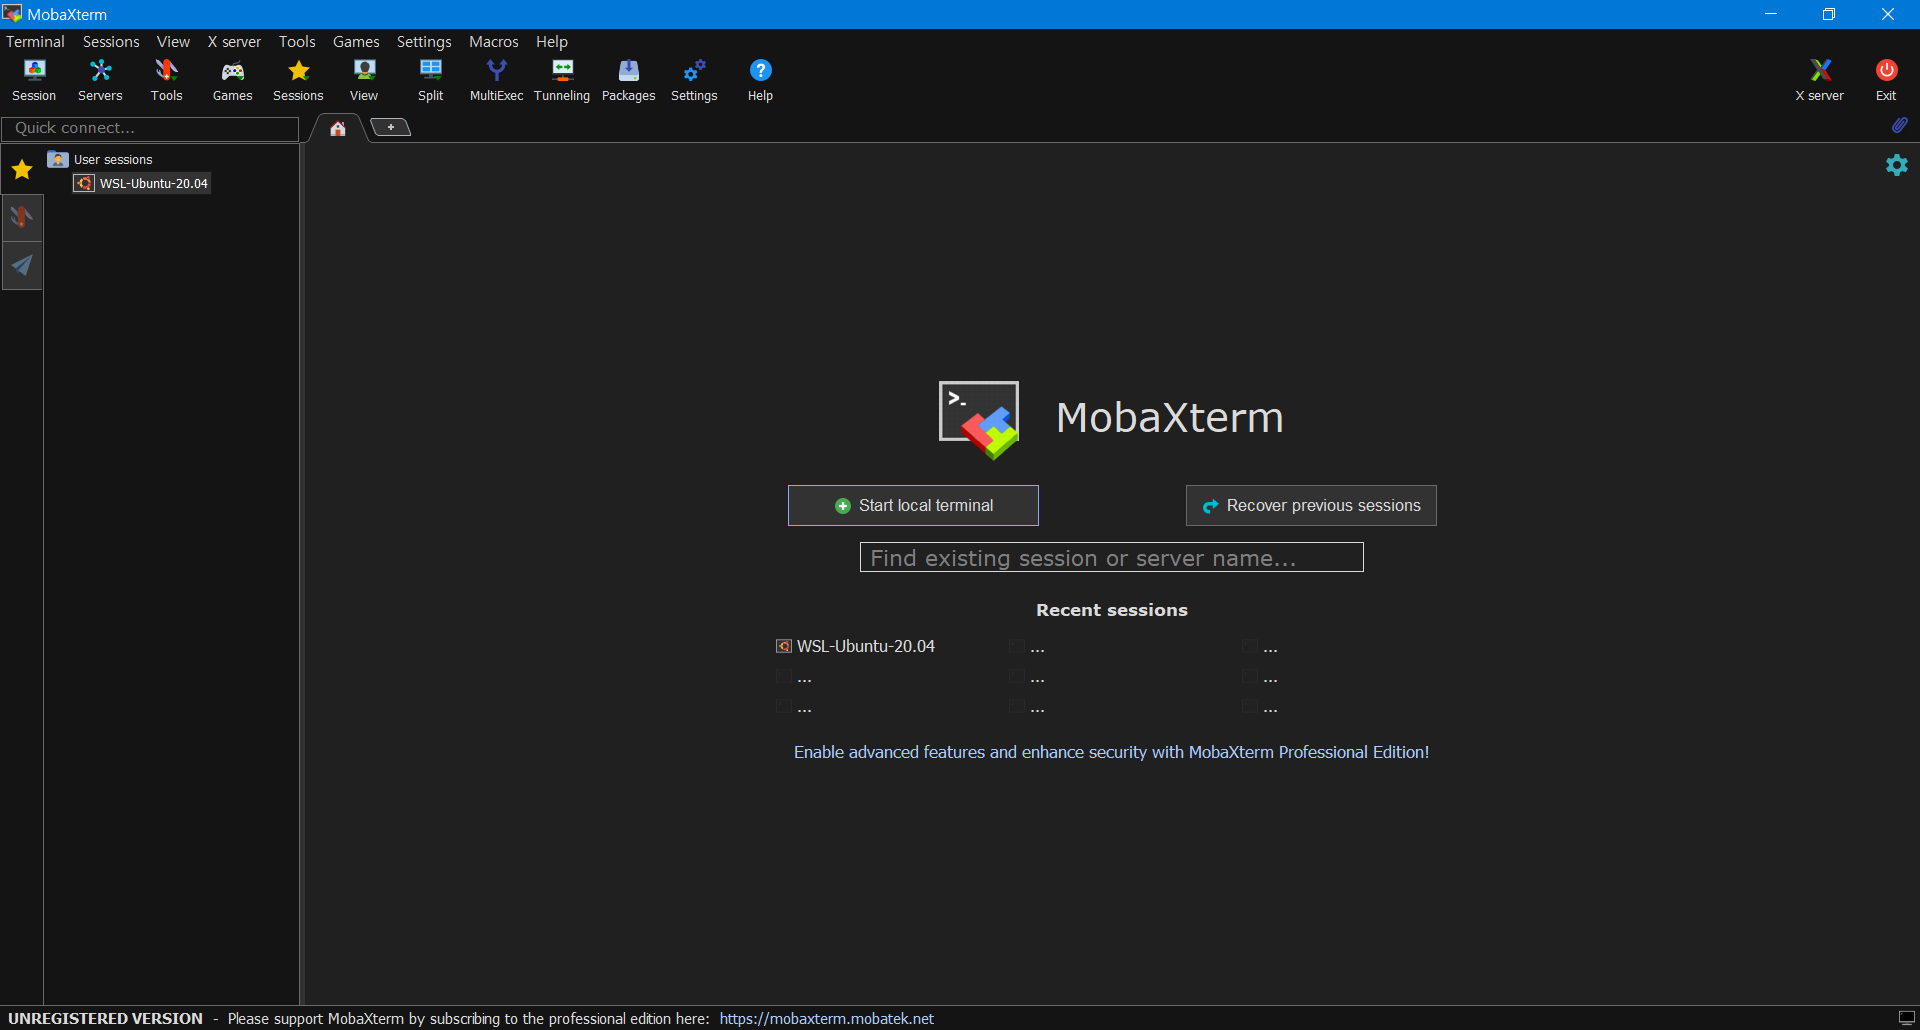Screen dimensions: 1920x1030
Task: Click Start local terminal button
Action: [x=913, y=506]
